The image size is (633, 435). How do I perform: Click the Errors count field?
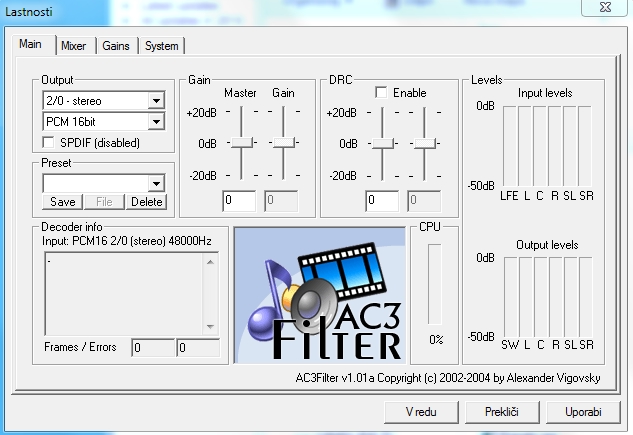point(198,348)
